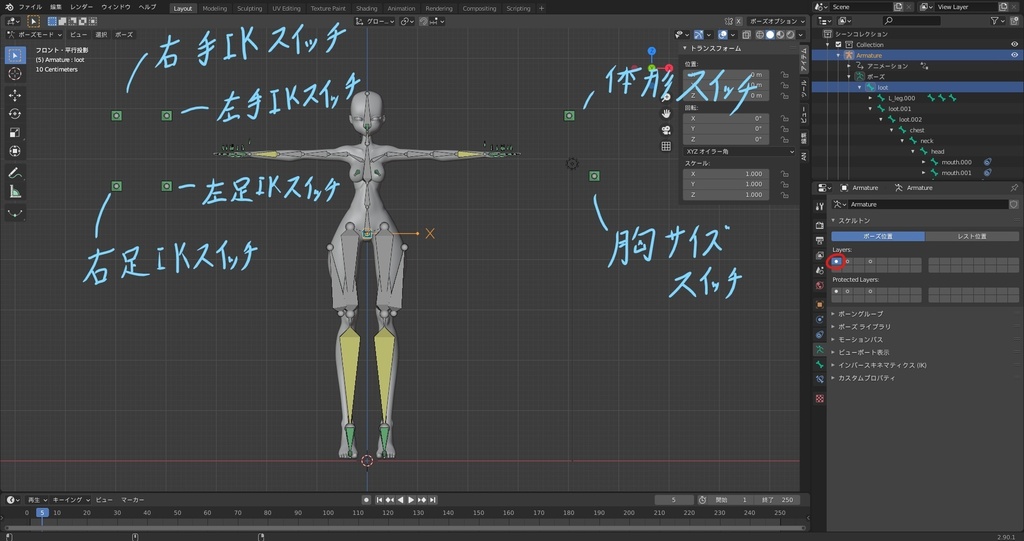1024x541 pixels.
Task: Open the ファイル menu
Action: point(30,7)
